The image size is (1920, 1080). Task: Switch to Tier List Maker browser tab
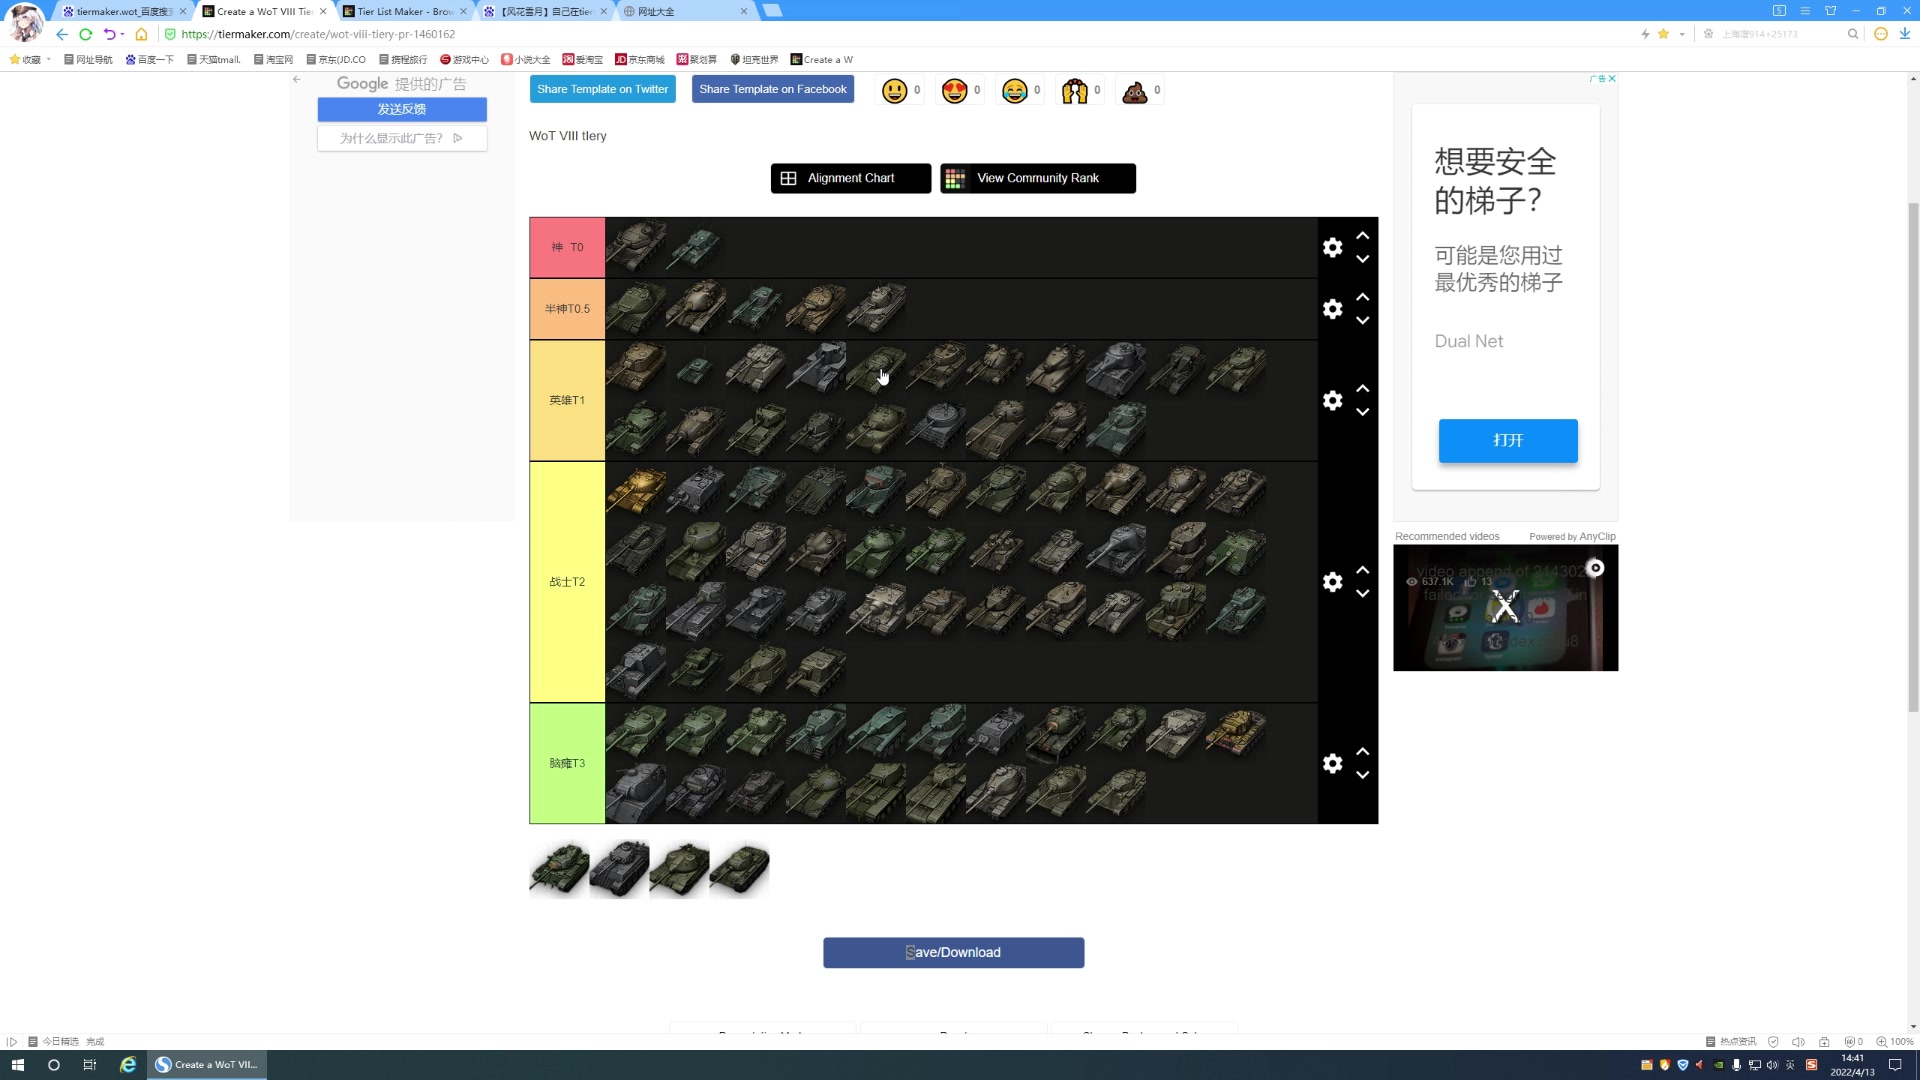click(x=404, y=11)
